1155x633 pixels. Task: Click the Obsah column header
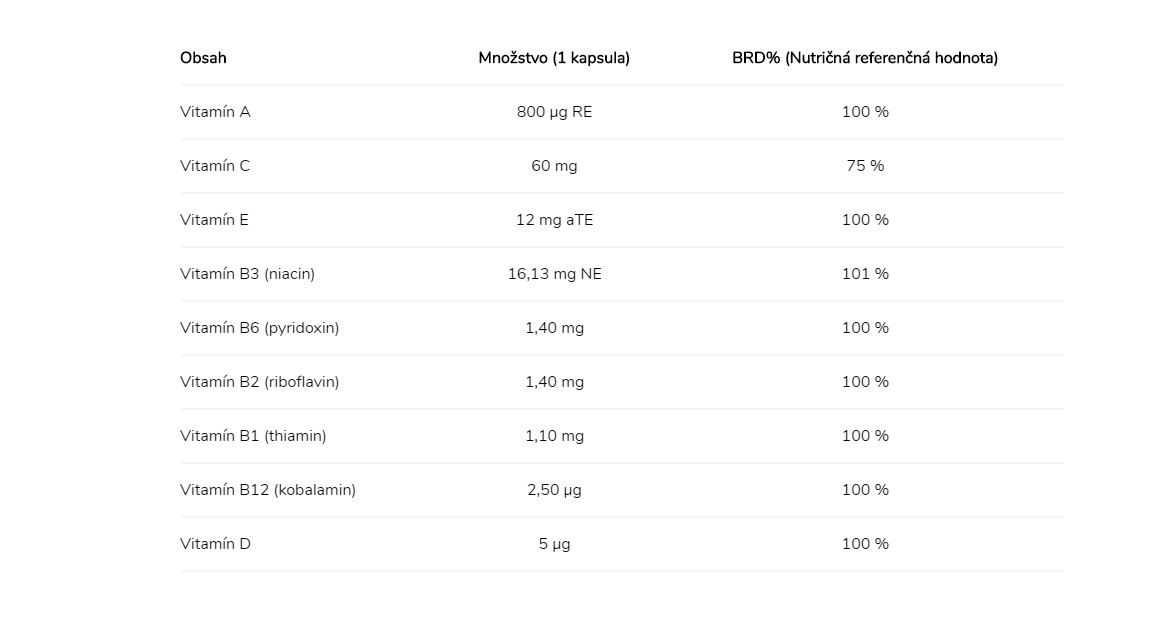203,58
